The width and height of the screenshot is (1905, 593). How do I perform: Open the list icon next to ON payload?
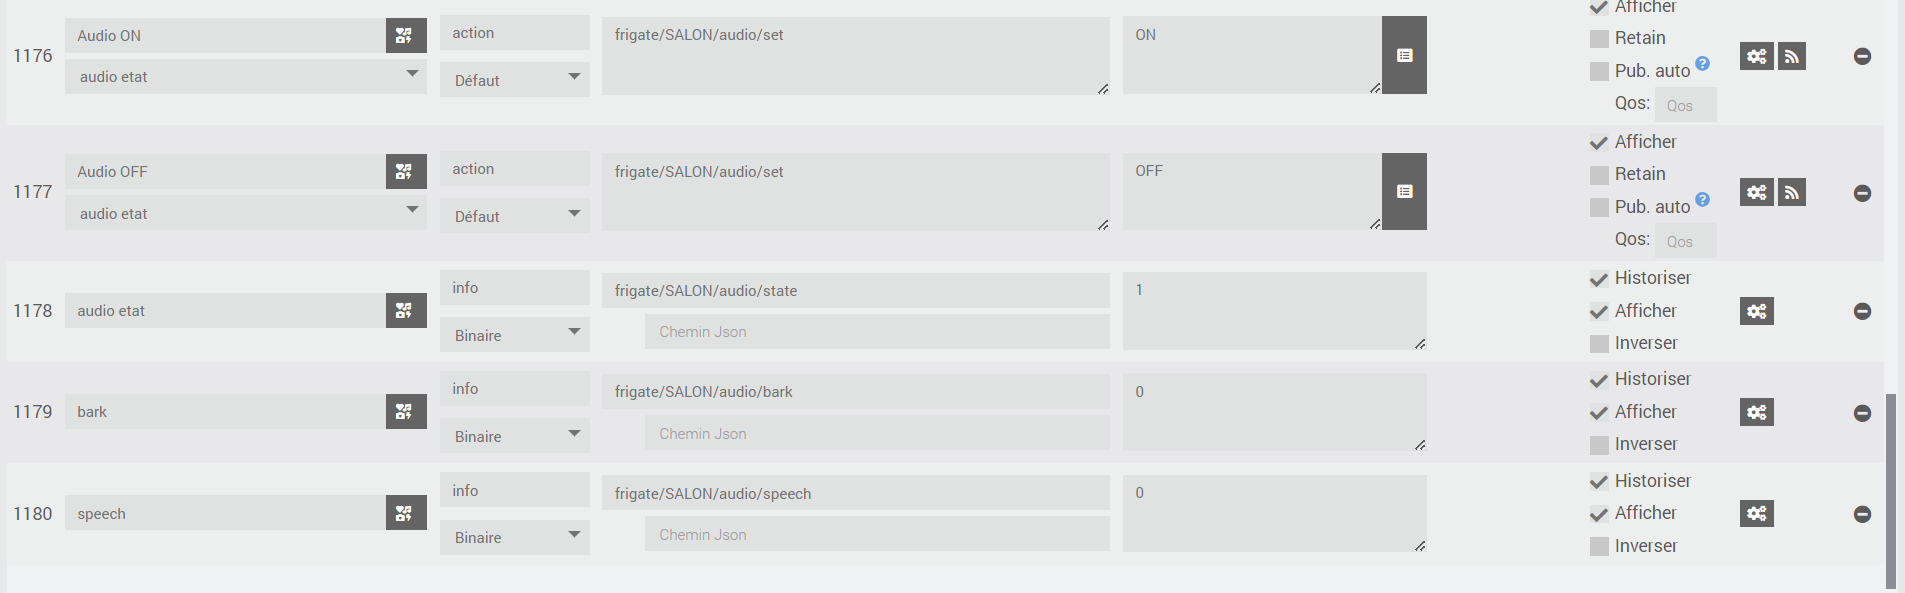[1404, 56]
